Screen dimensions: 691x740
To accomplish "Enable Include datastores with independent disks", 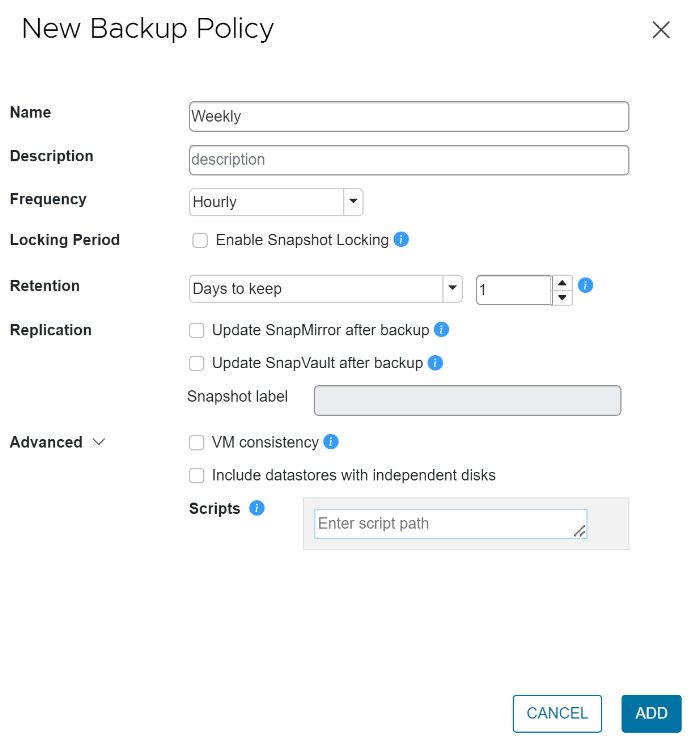I will [197, 475].
